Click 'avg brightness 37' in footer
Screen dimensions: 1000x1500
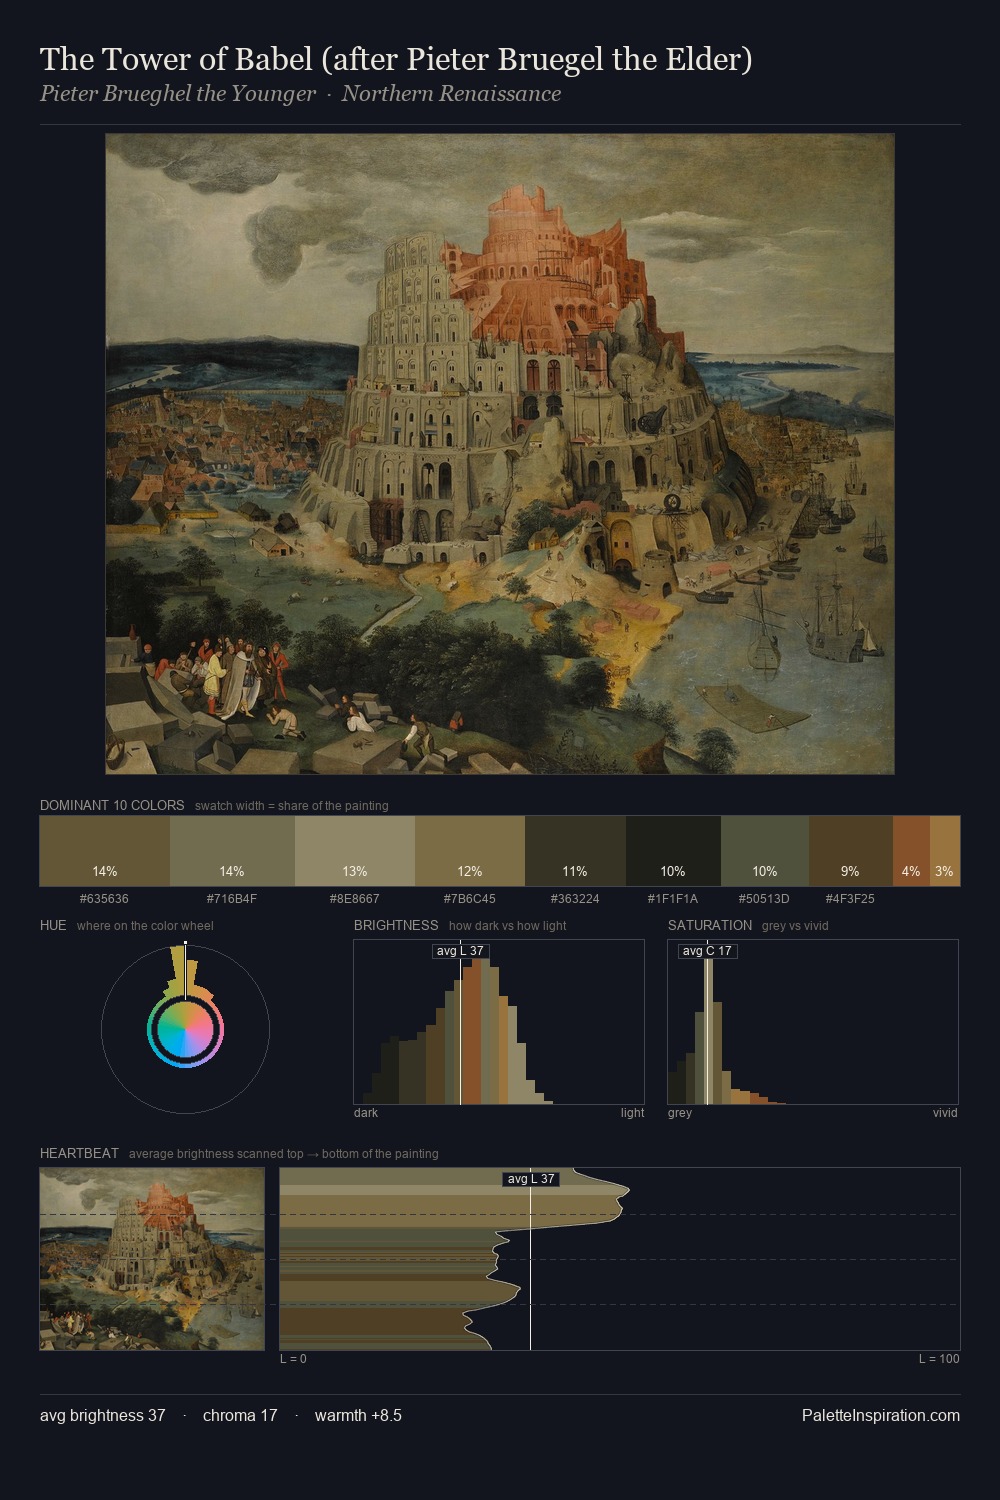pos(102,1416)
